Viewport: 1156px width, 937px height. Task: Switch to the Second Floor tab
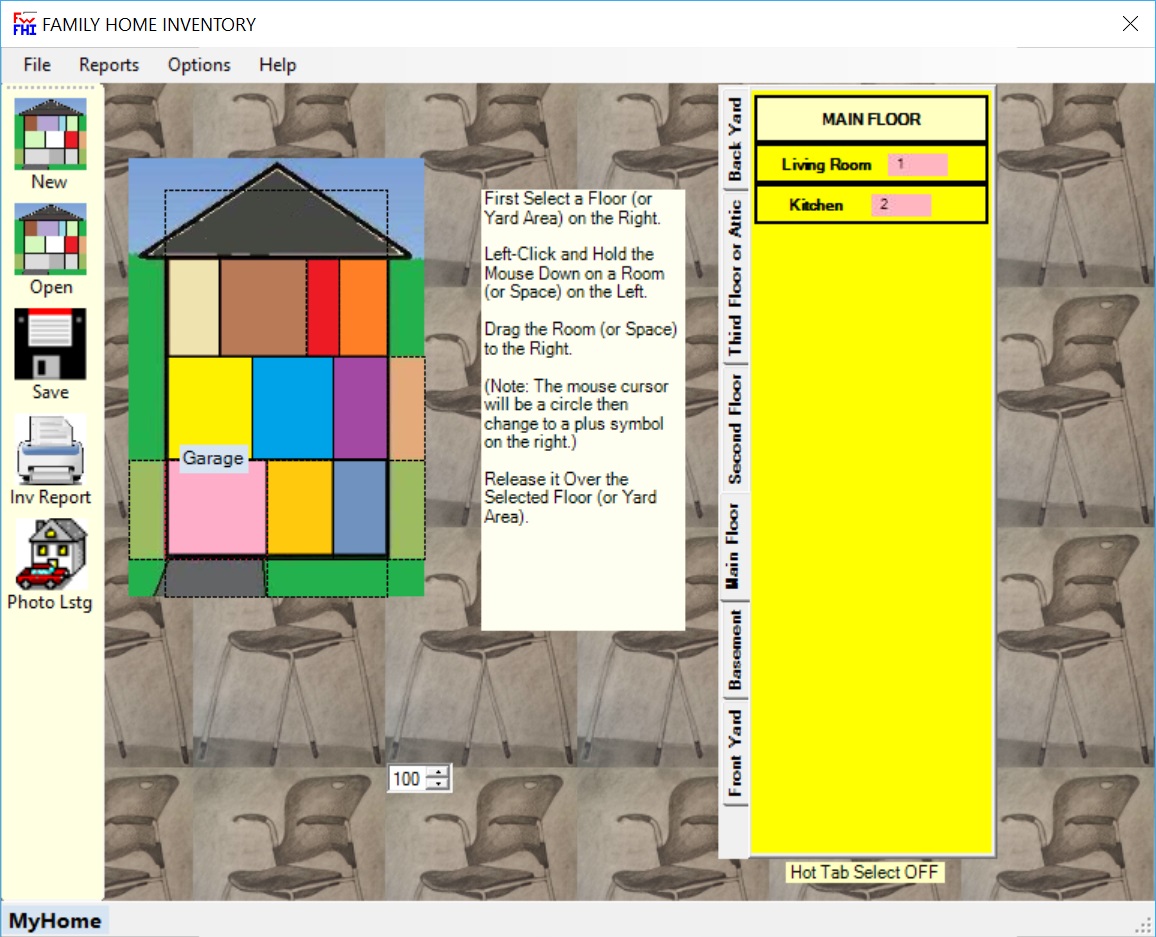[x=734, y=428]
